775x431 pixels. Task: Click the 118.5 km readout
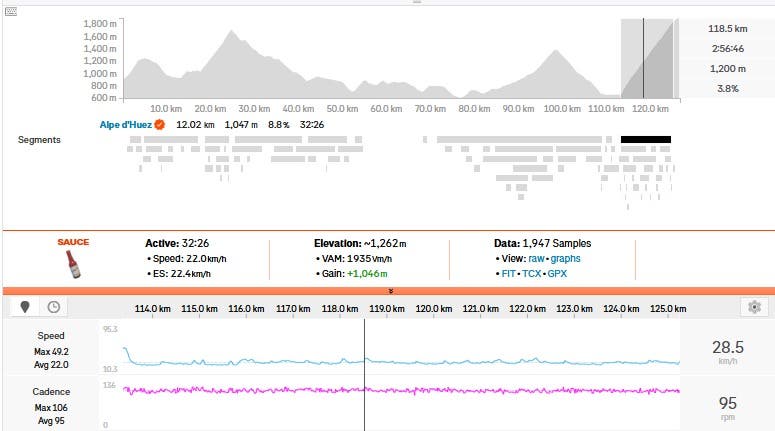pyautogui.click(x=728, y=29)
